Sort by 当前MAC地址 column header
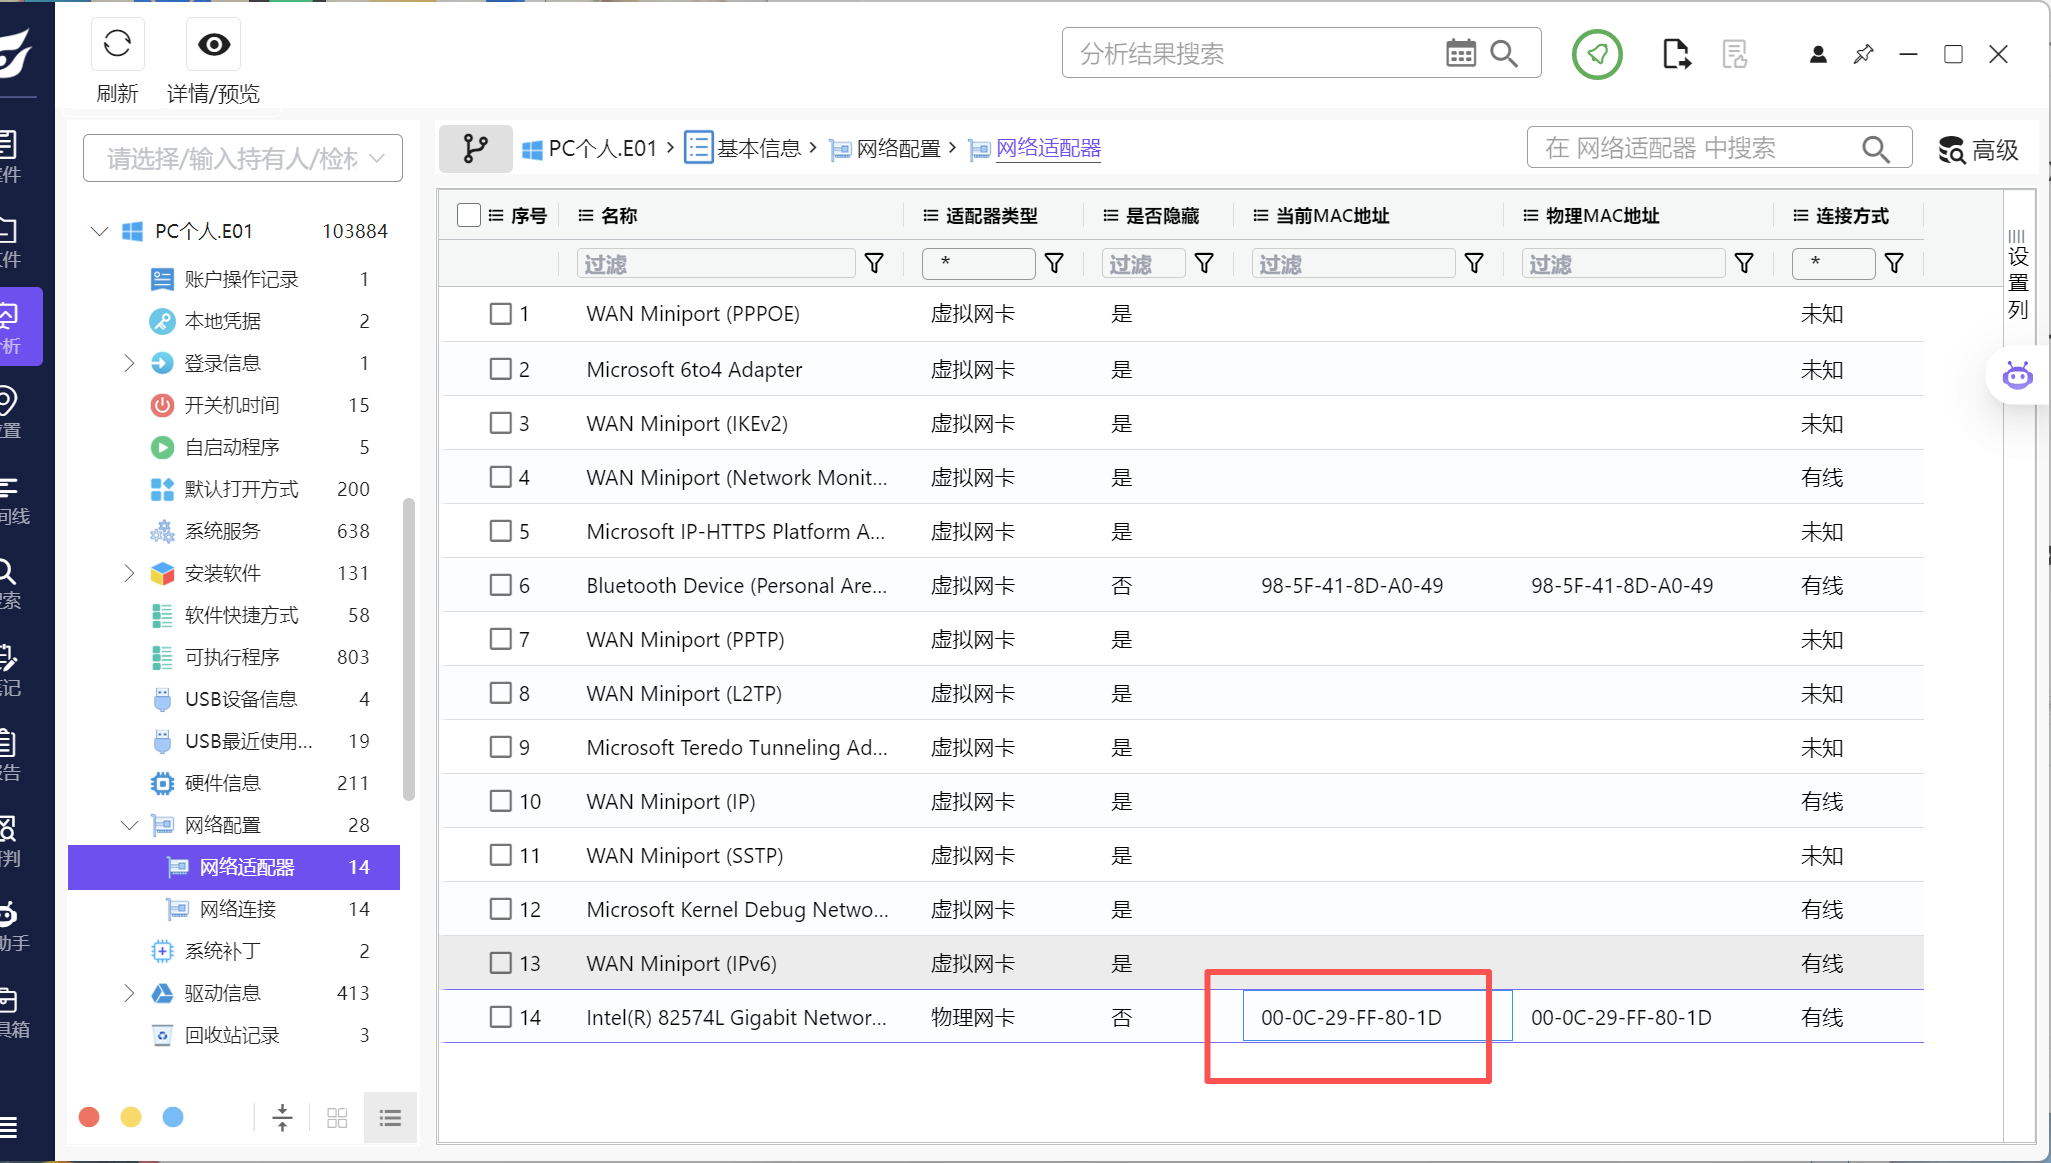Image resolution: width=2051 pixels, height=1163 pixels. [1333, 215]
